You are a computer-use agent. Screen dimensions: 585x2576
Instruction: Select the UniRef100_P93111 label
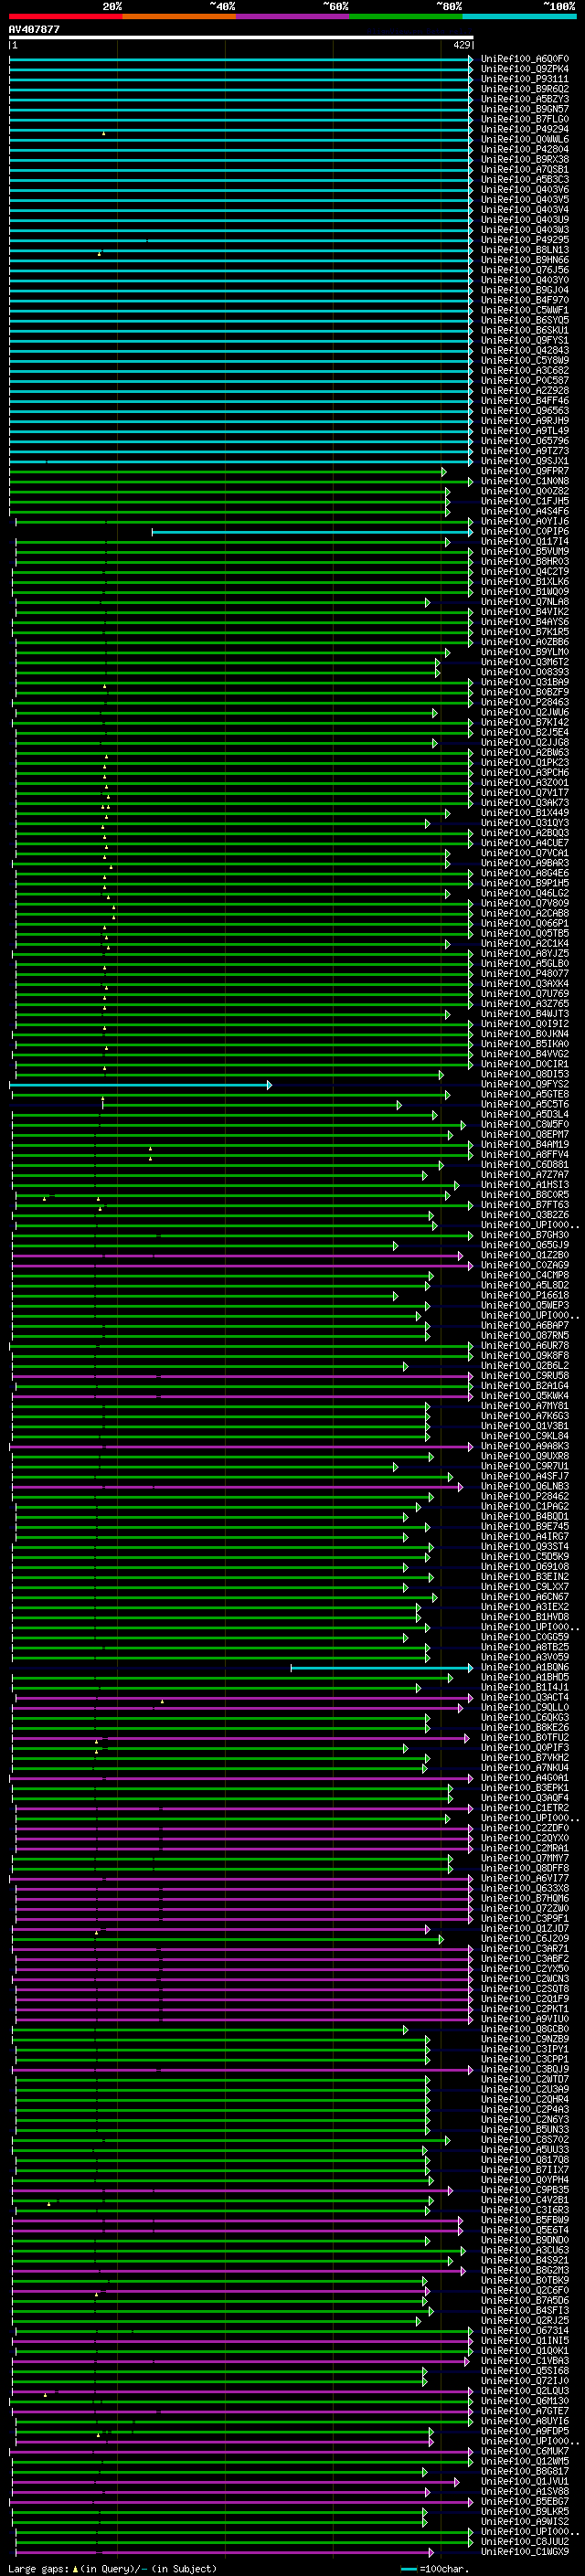(525, 79)
